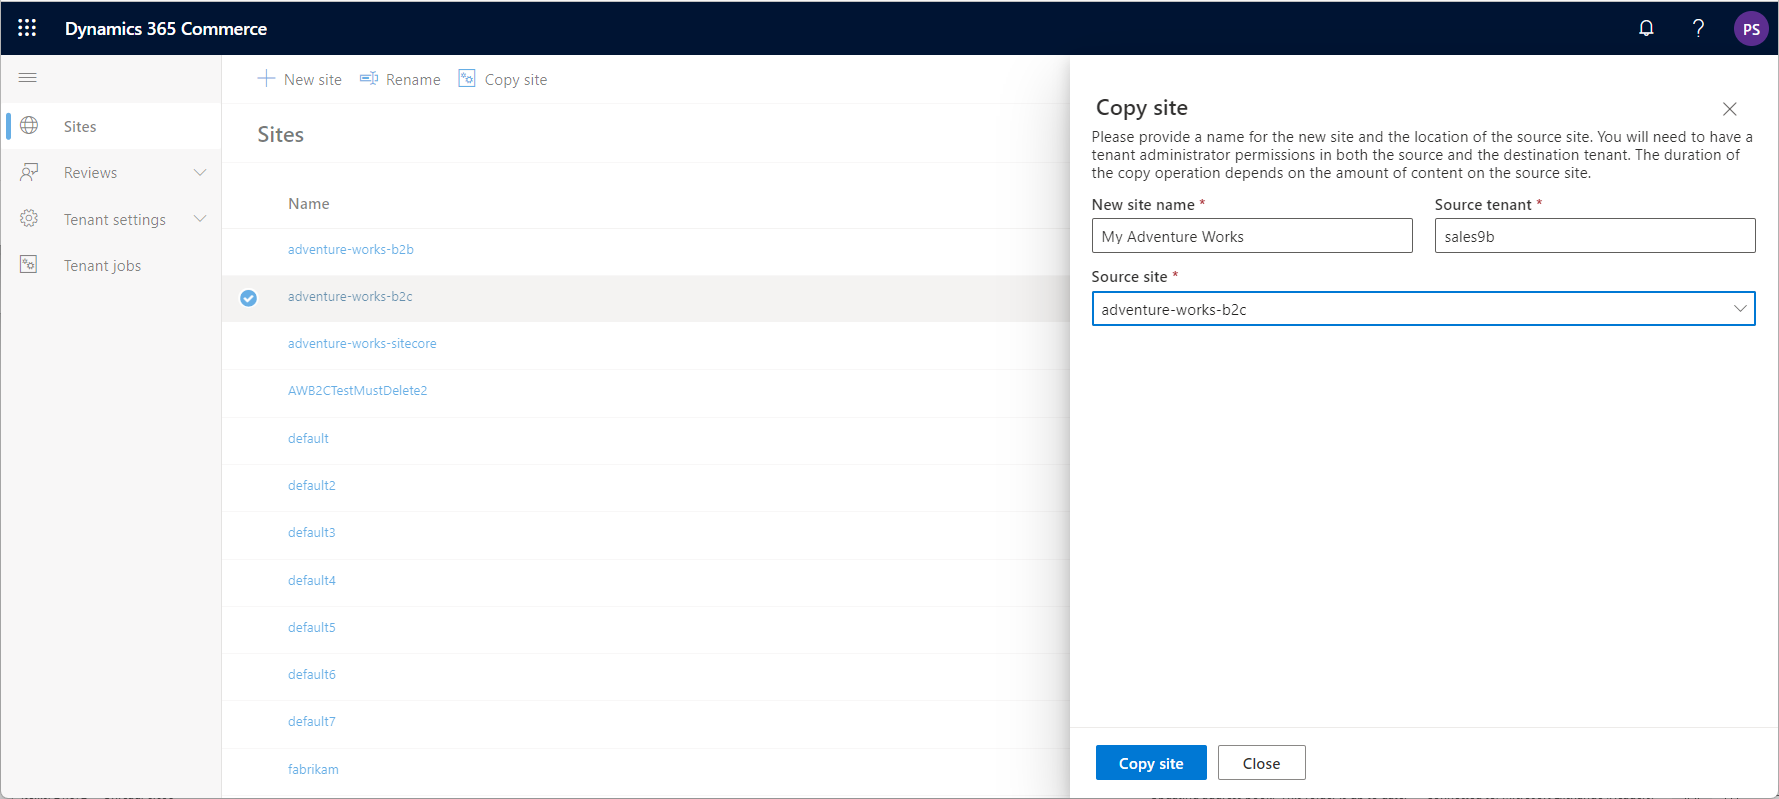Click the Reviews person icon

[29, 172]
